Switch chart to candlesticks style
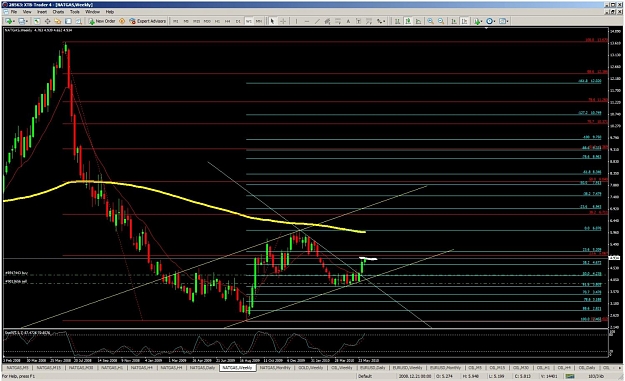The width and height of the screenshot is (625, 381). point(408,21)
